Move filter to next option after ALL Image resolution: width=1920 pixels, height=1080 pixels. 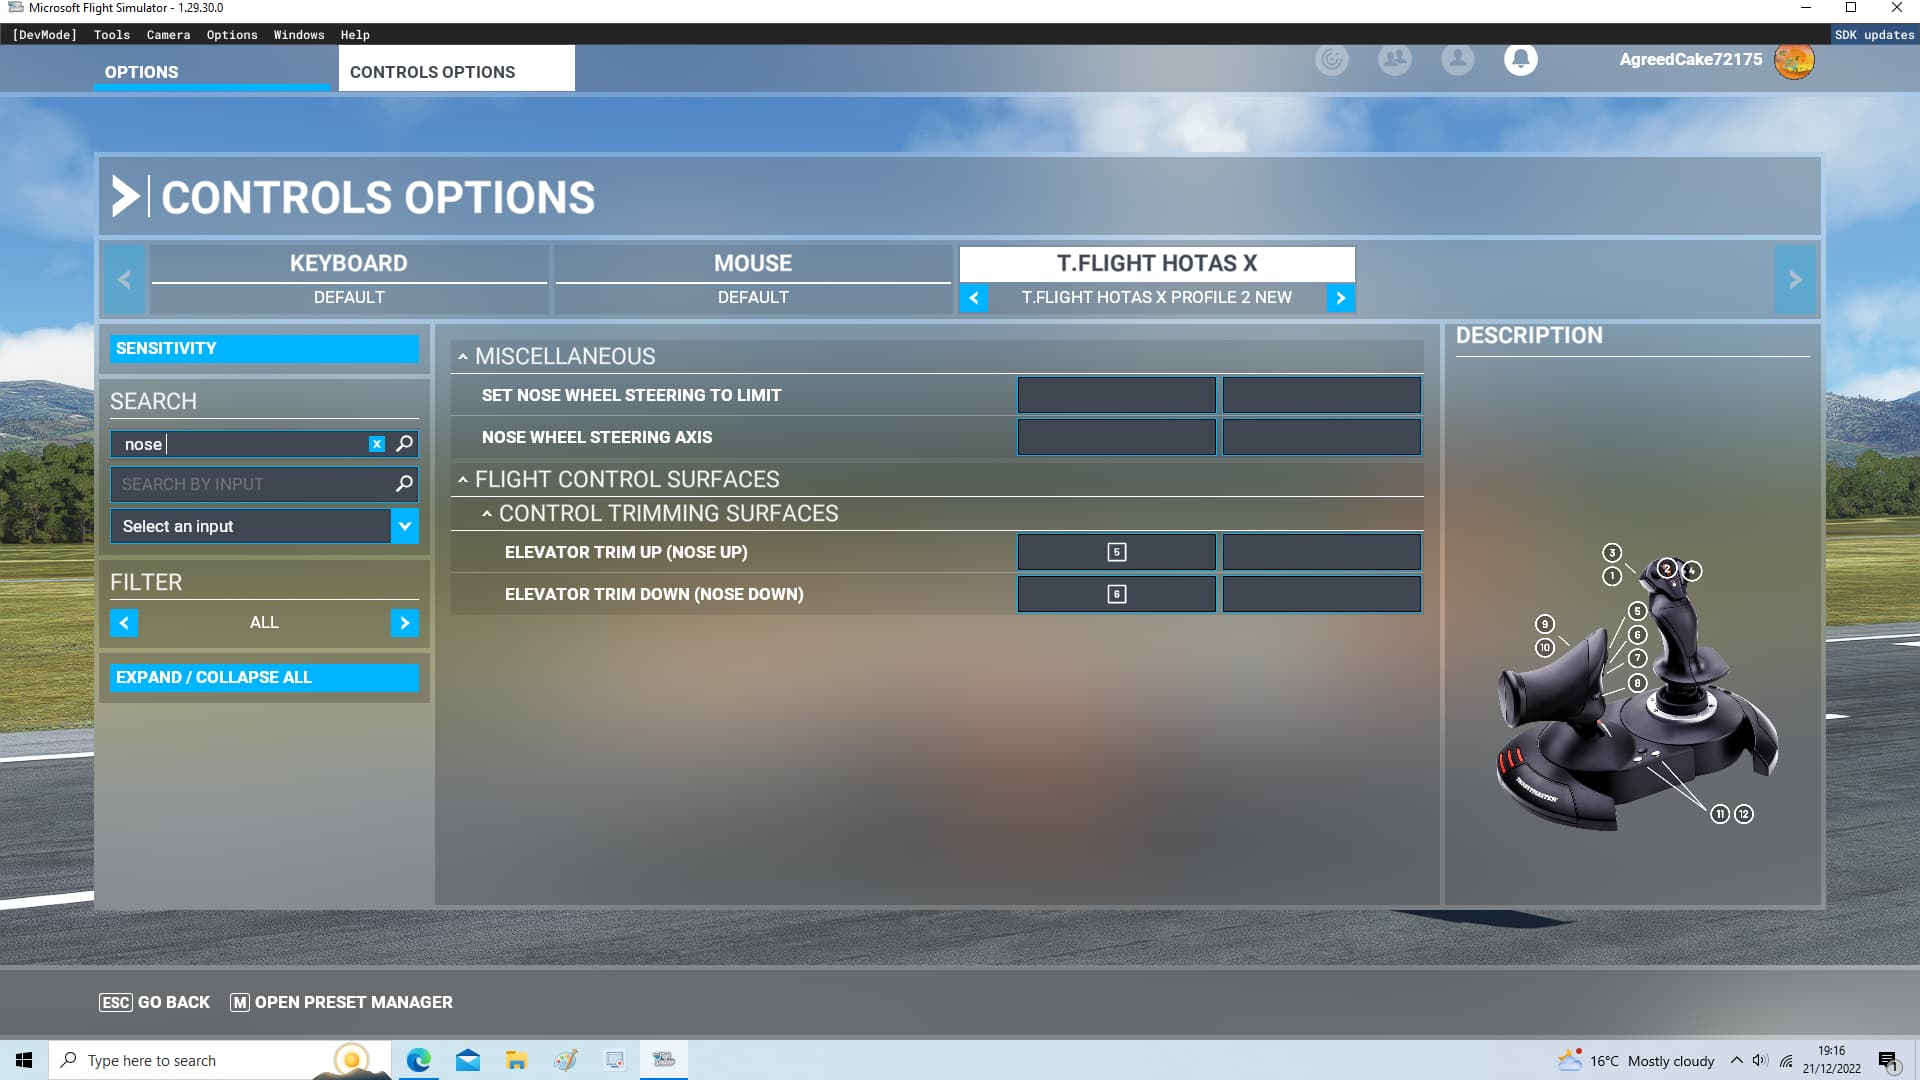[404, 623]
